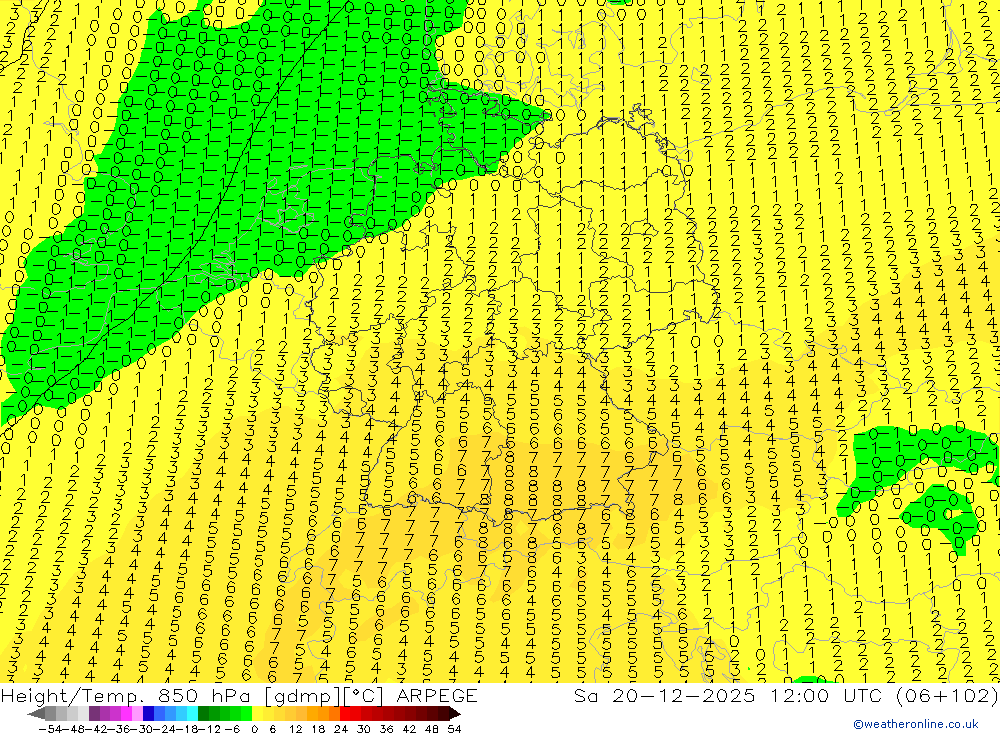Click the '36' label on the temperature scale
Screen dimensions: 1000x733
tap(386, 729)
